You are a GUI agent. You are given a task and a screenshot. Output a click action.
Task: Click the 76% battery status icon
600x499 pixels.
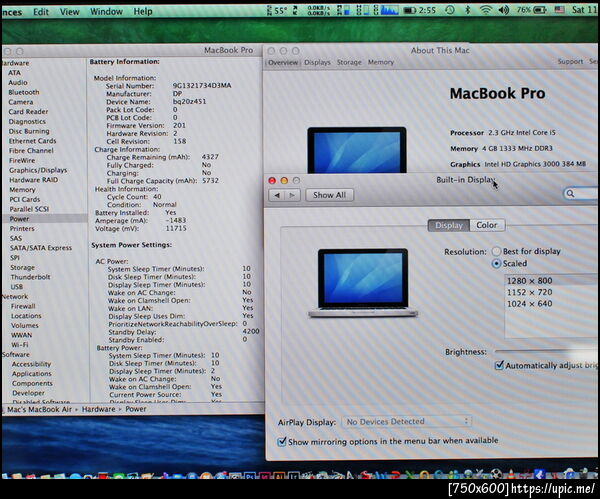click(x=532, y=10)
